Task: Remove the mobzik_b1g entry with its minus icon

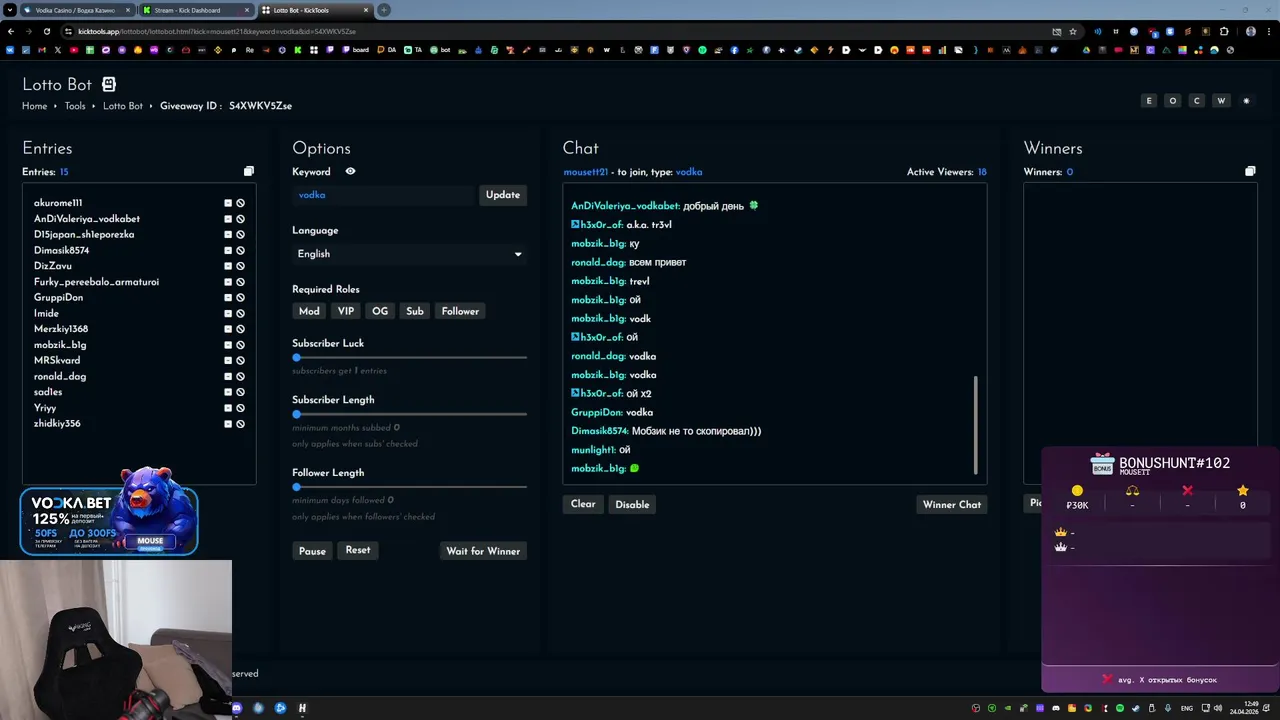Action: tap(228, 345)
